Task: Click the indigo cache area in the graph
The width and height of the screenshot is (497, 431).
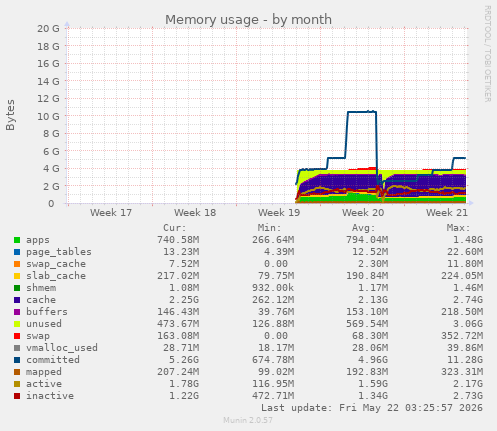Action: 347,182
